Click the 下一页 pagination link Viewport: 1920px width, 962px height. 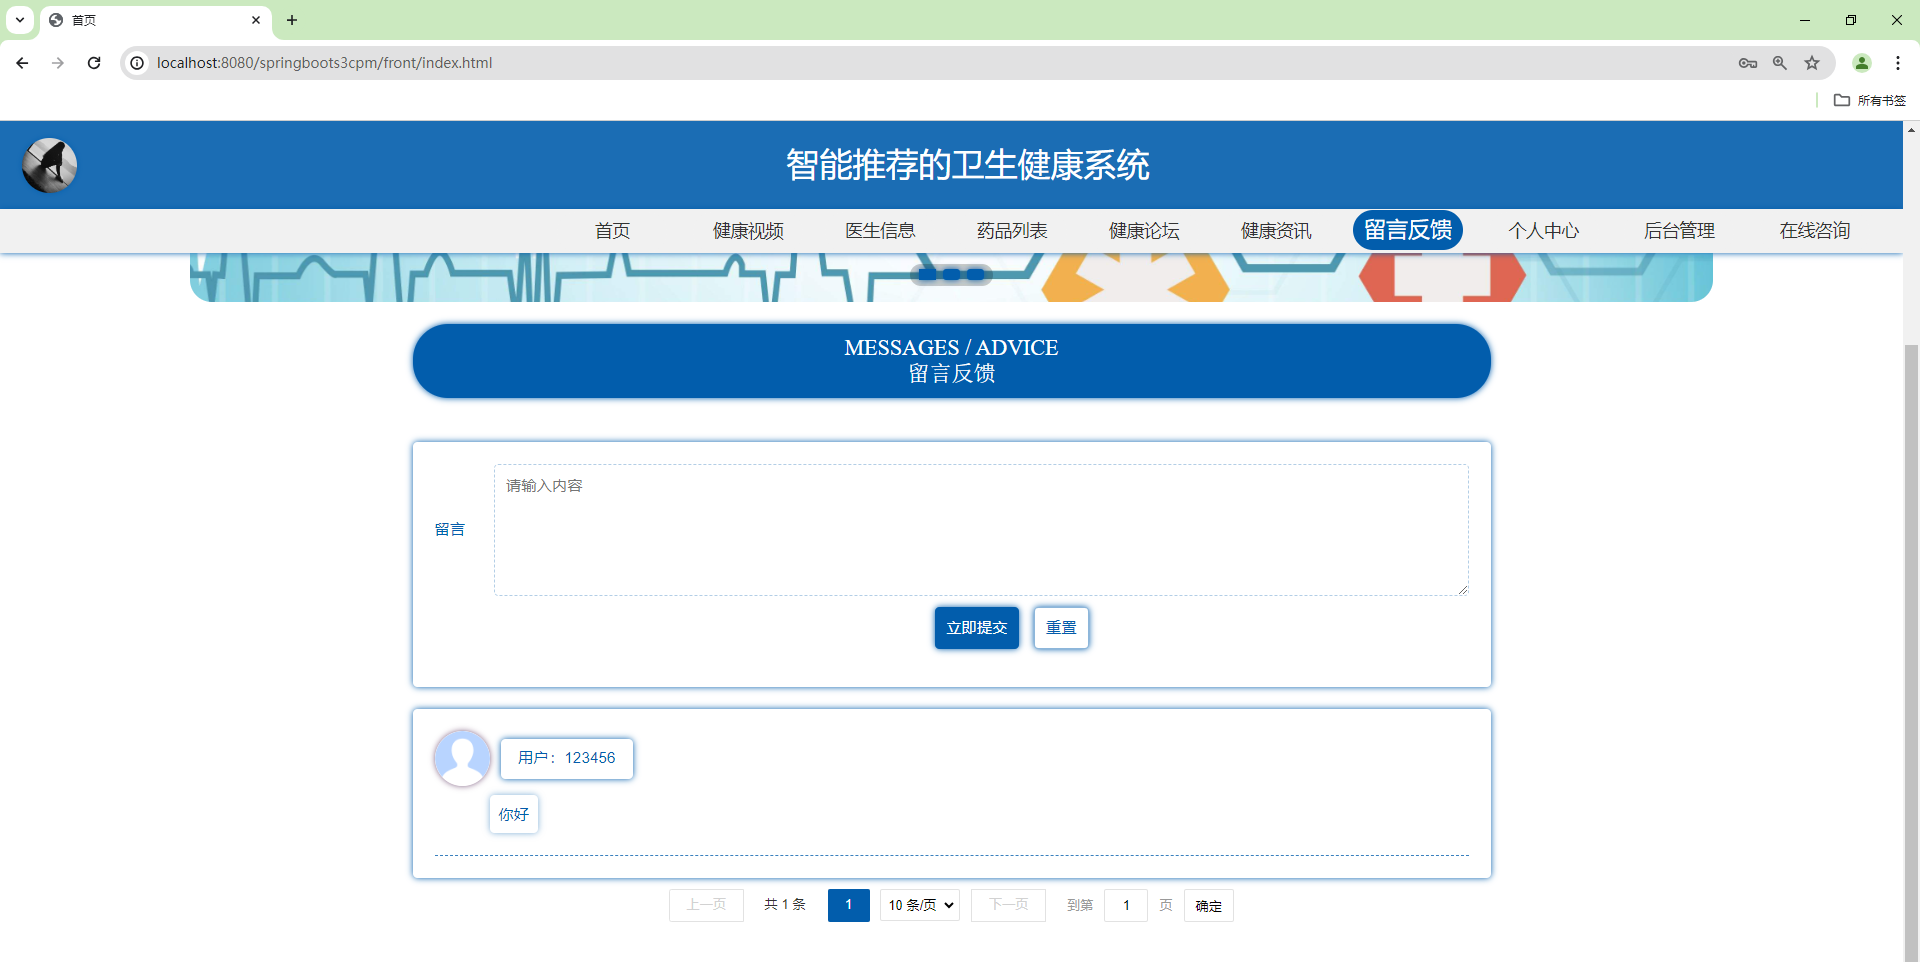(x=1008, y=905)
